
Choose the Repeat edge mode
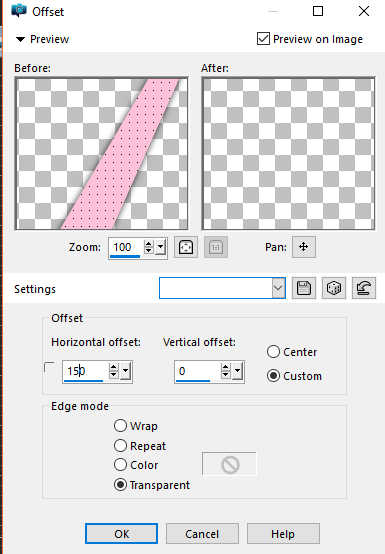120,445
